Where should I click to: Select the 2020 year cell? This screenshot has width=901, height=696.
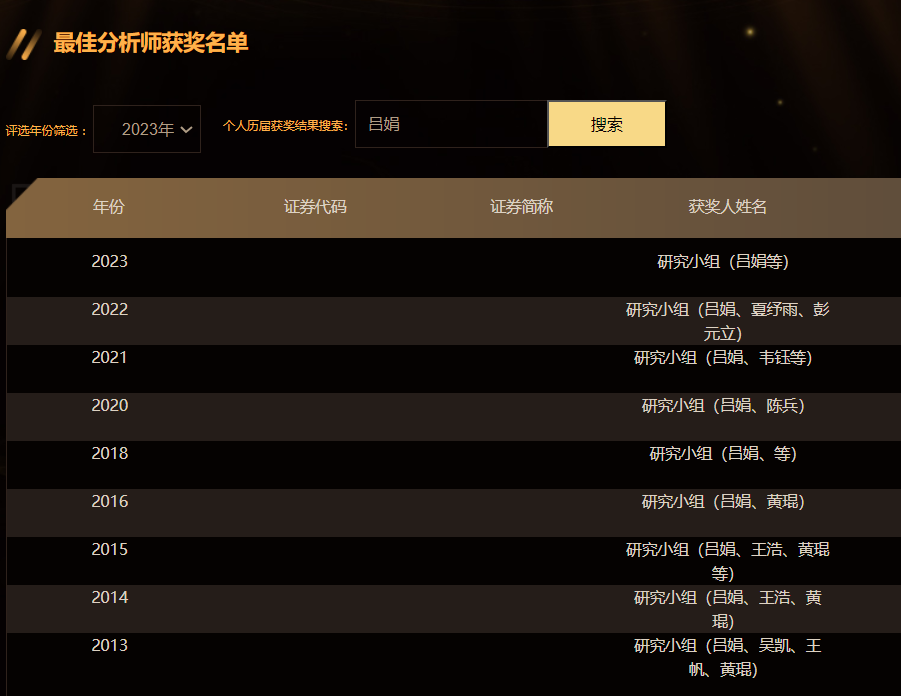click(109, 405)
